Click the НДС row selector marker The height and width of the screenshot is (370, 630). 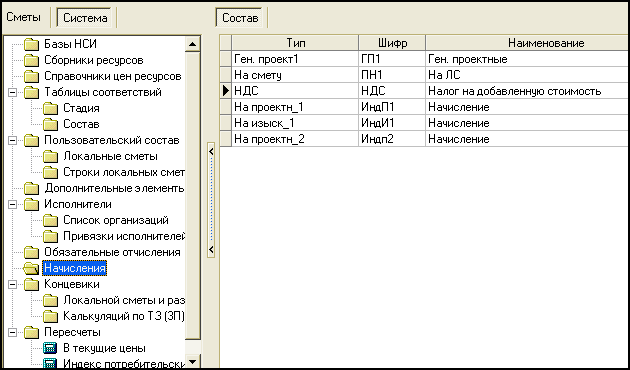[x=226, y=91]
